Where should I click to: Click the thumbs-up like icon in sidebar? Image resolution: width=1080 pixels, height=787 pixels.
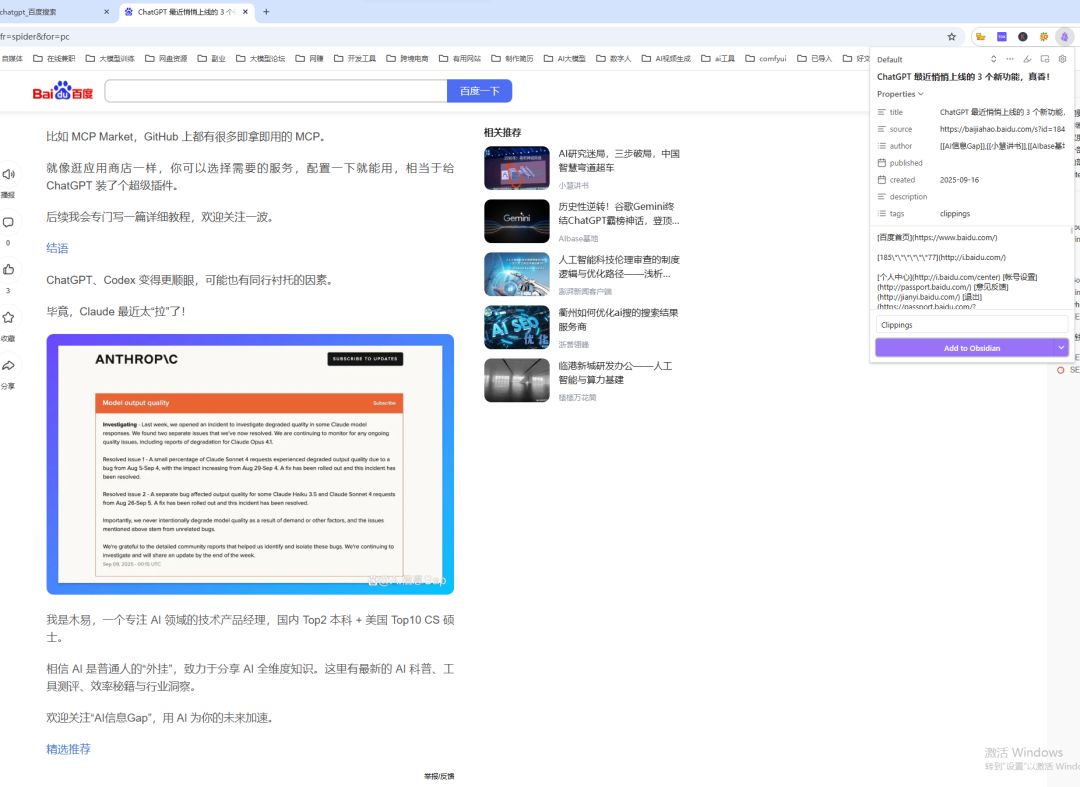tap(9, 270)
